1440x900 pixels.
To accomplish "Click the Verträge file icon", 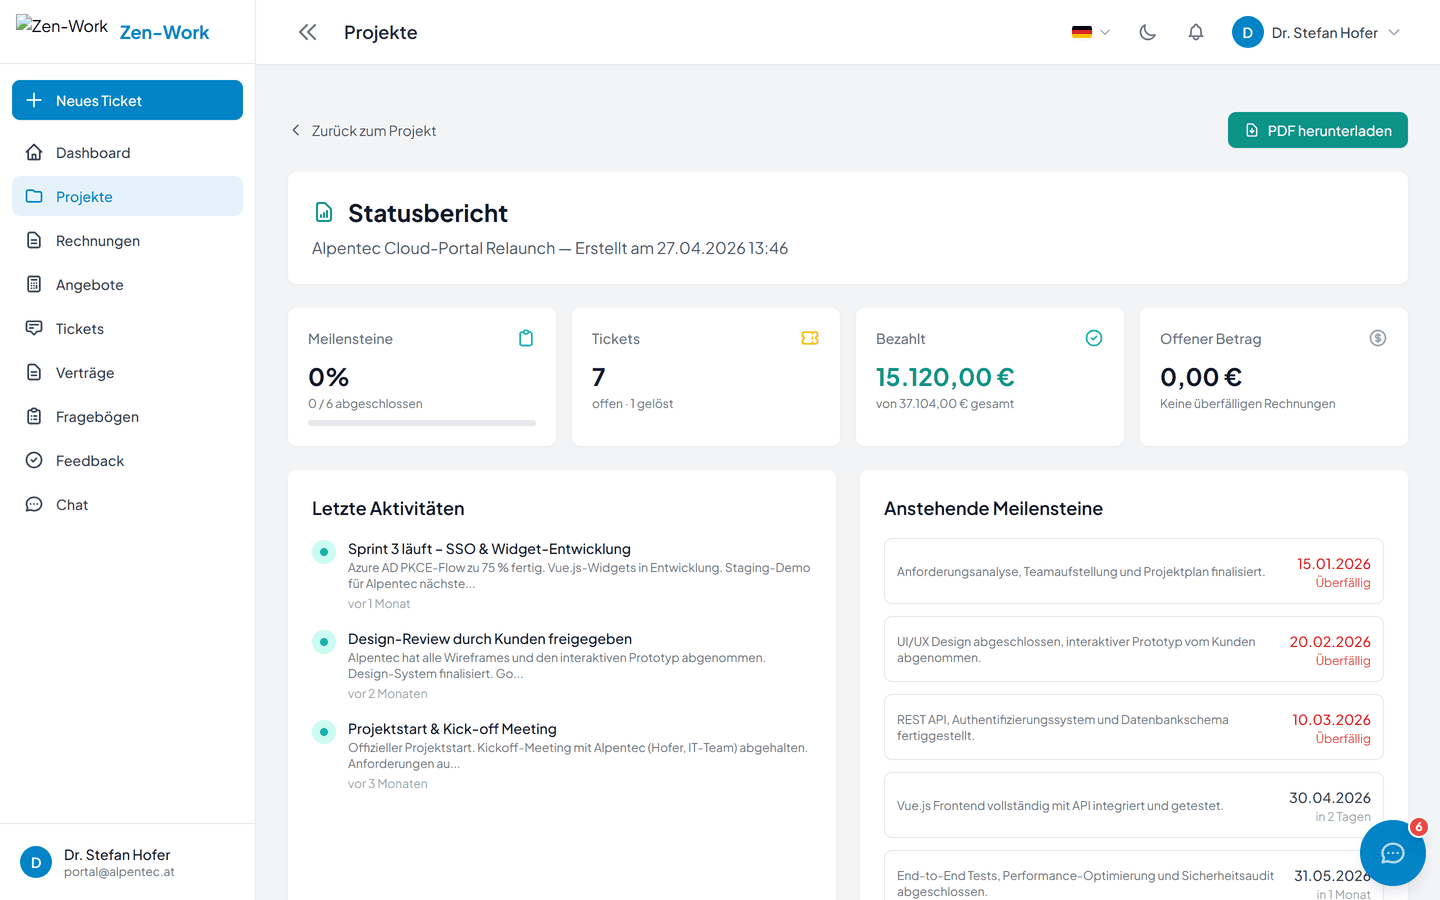I will pos(34,372).
